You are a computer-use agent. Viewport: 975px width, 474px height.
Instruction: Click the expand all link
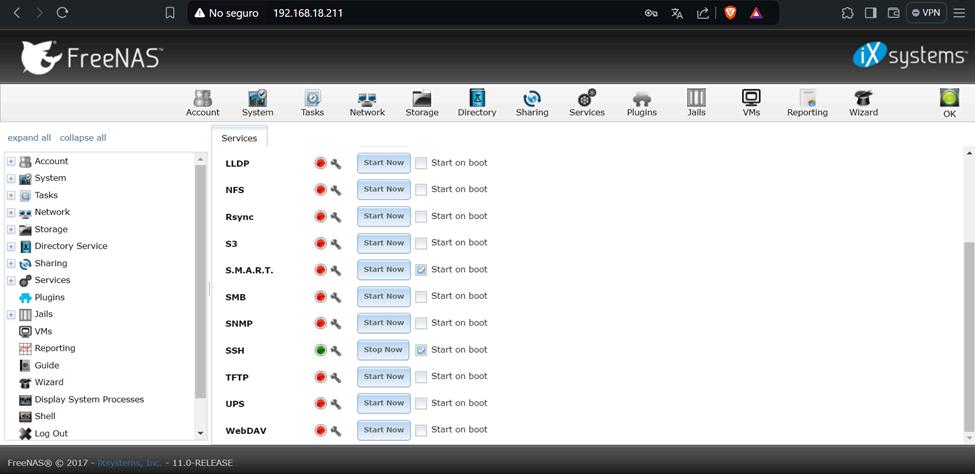coord(29,138)
